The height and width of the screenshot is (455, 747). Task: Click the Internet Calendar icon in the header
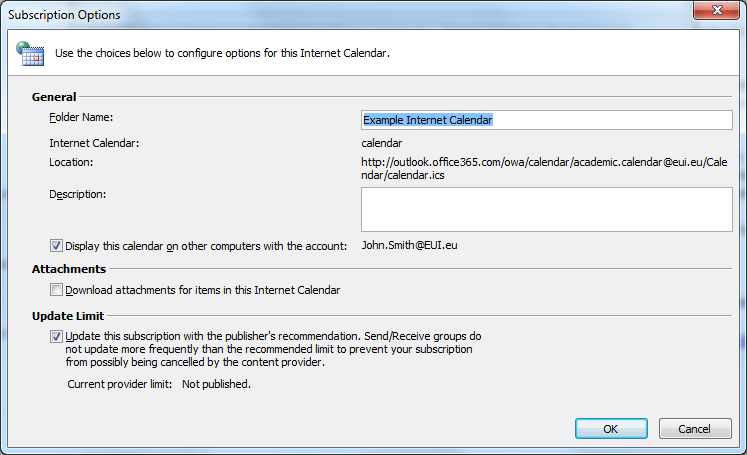point(30,54)
